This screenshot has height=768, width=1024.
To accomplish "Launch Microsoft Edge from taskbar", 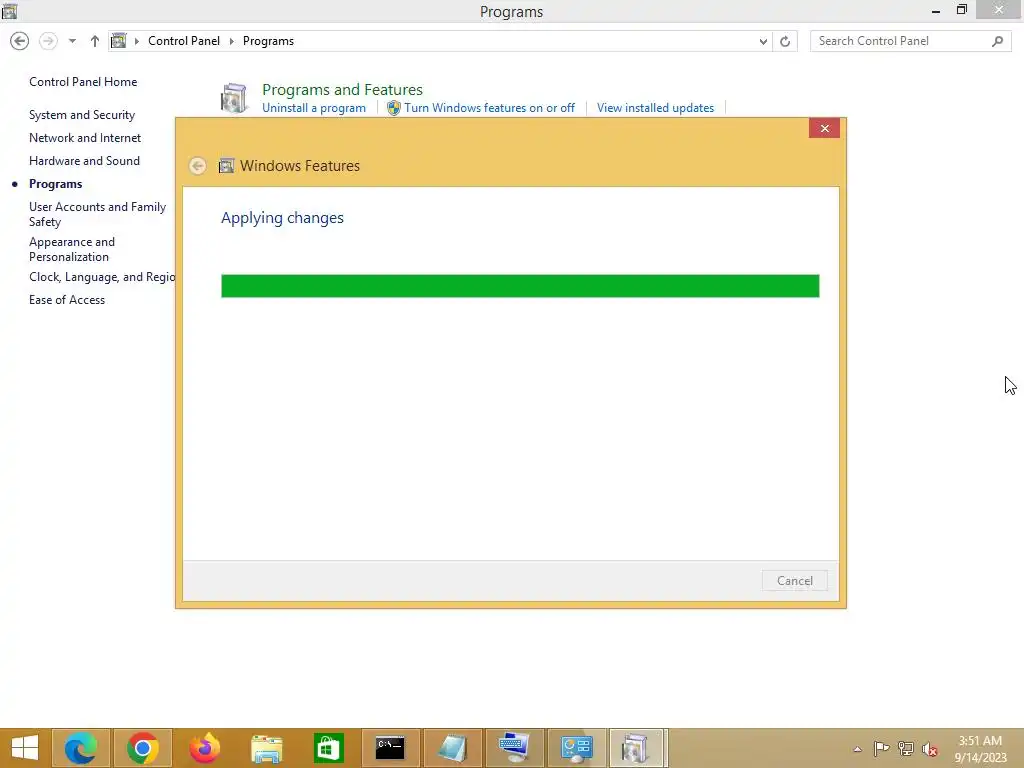I will coord(81,748).
